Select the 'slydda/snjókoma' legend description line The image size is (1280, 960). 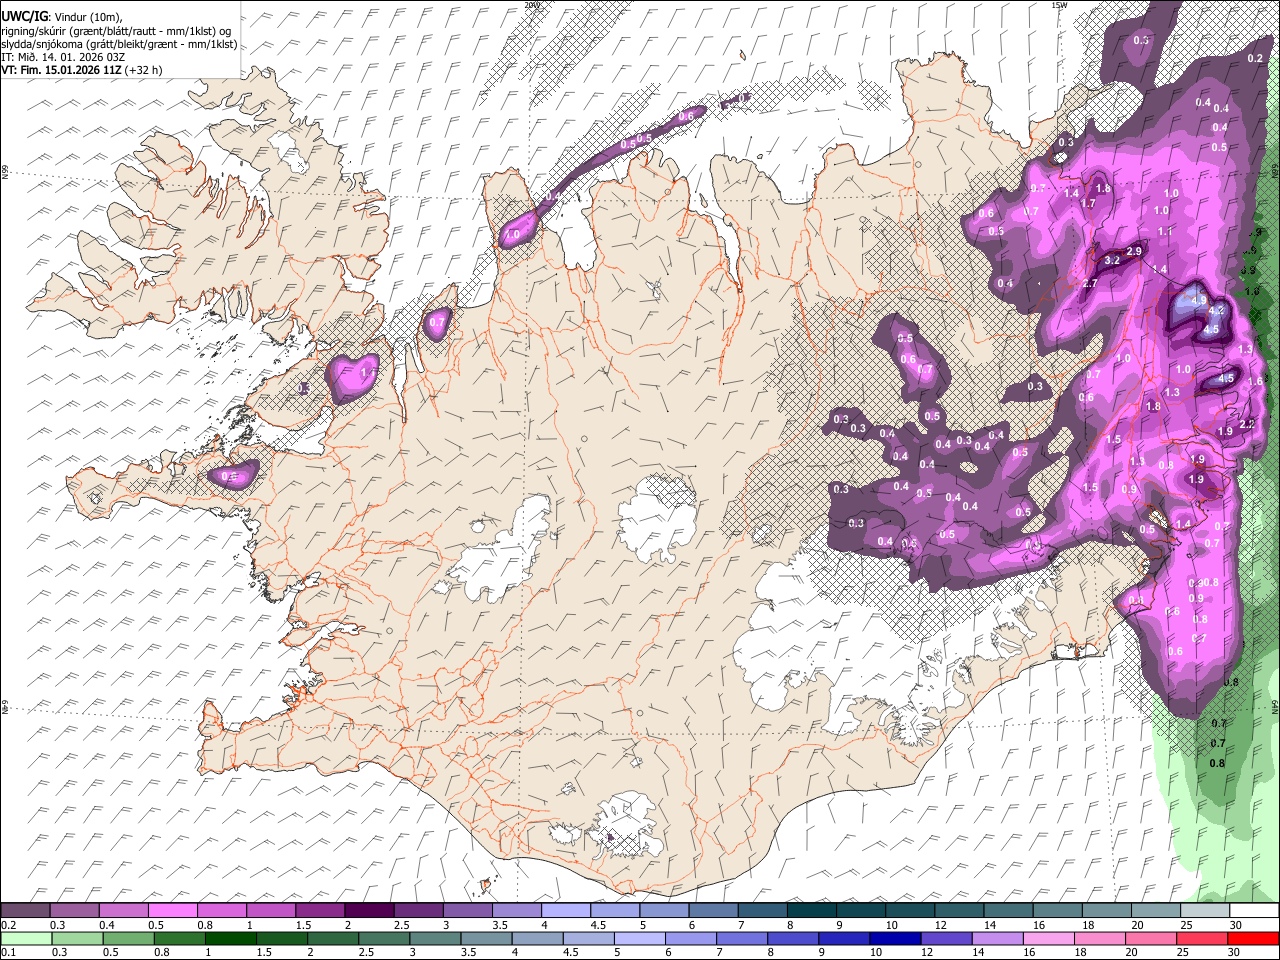click(x=119, y=44)
